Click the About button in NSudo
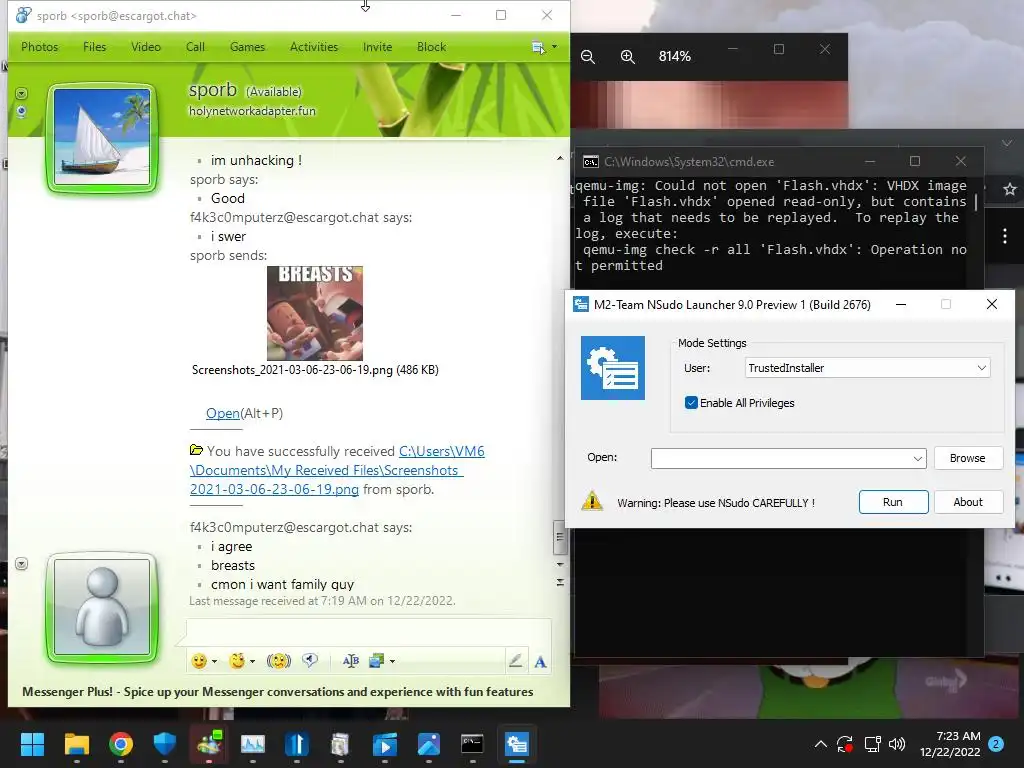Image resolution: width=1024 pixels, height=768 pixels. (967, 502)
